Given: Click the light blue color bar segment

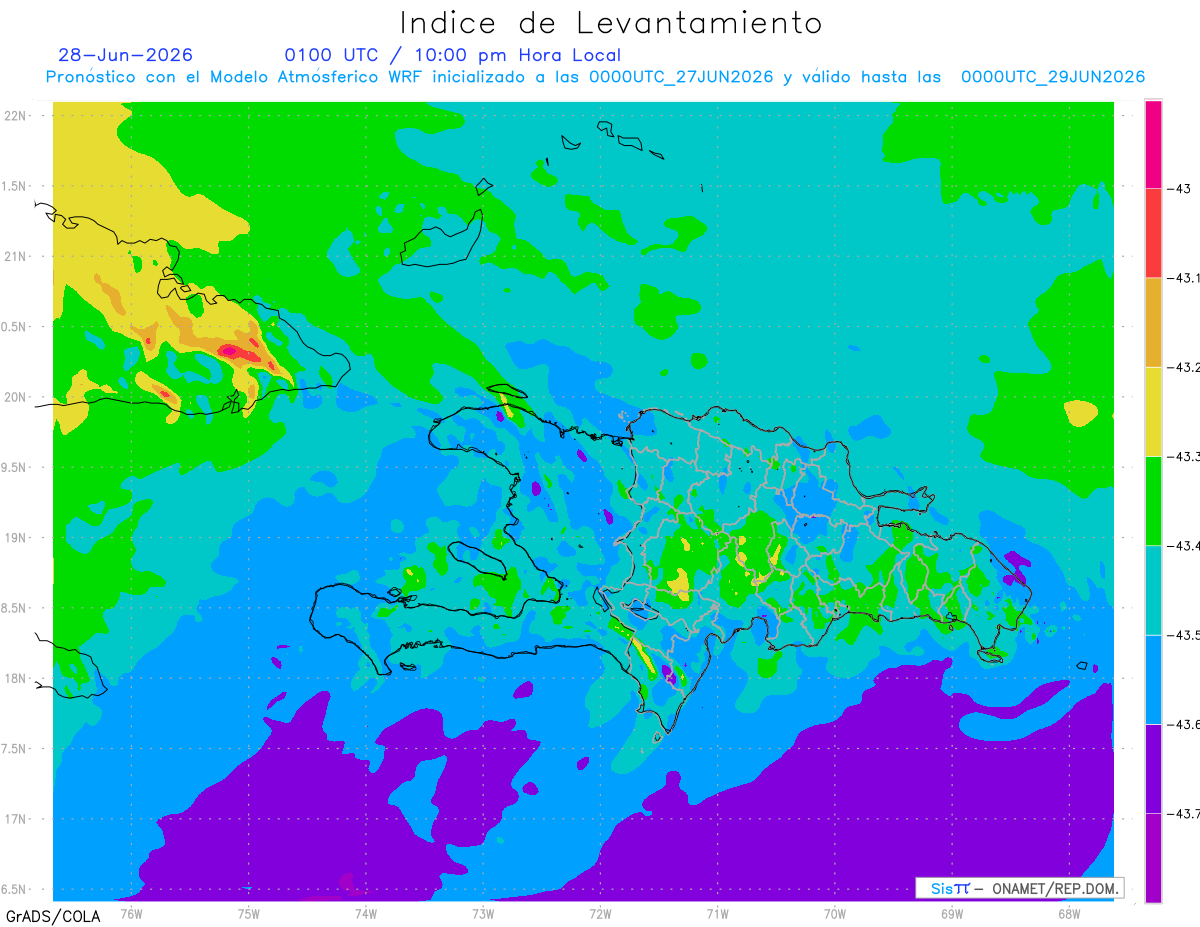Looking at the screenshot, I should 1153,679.
